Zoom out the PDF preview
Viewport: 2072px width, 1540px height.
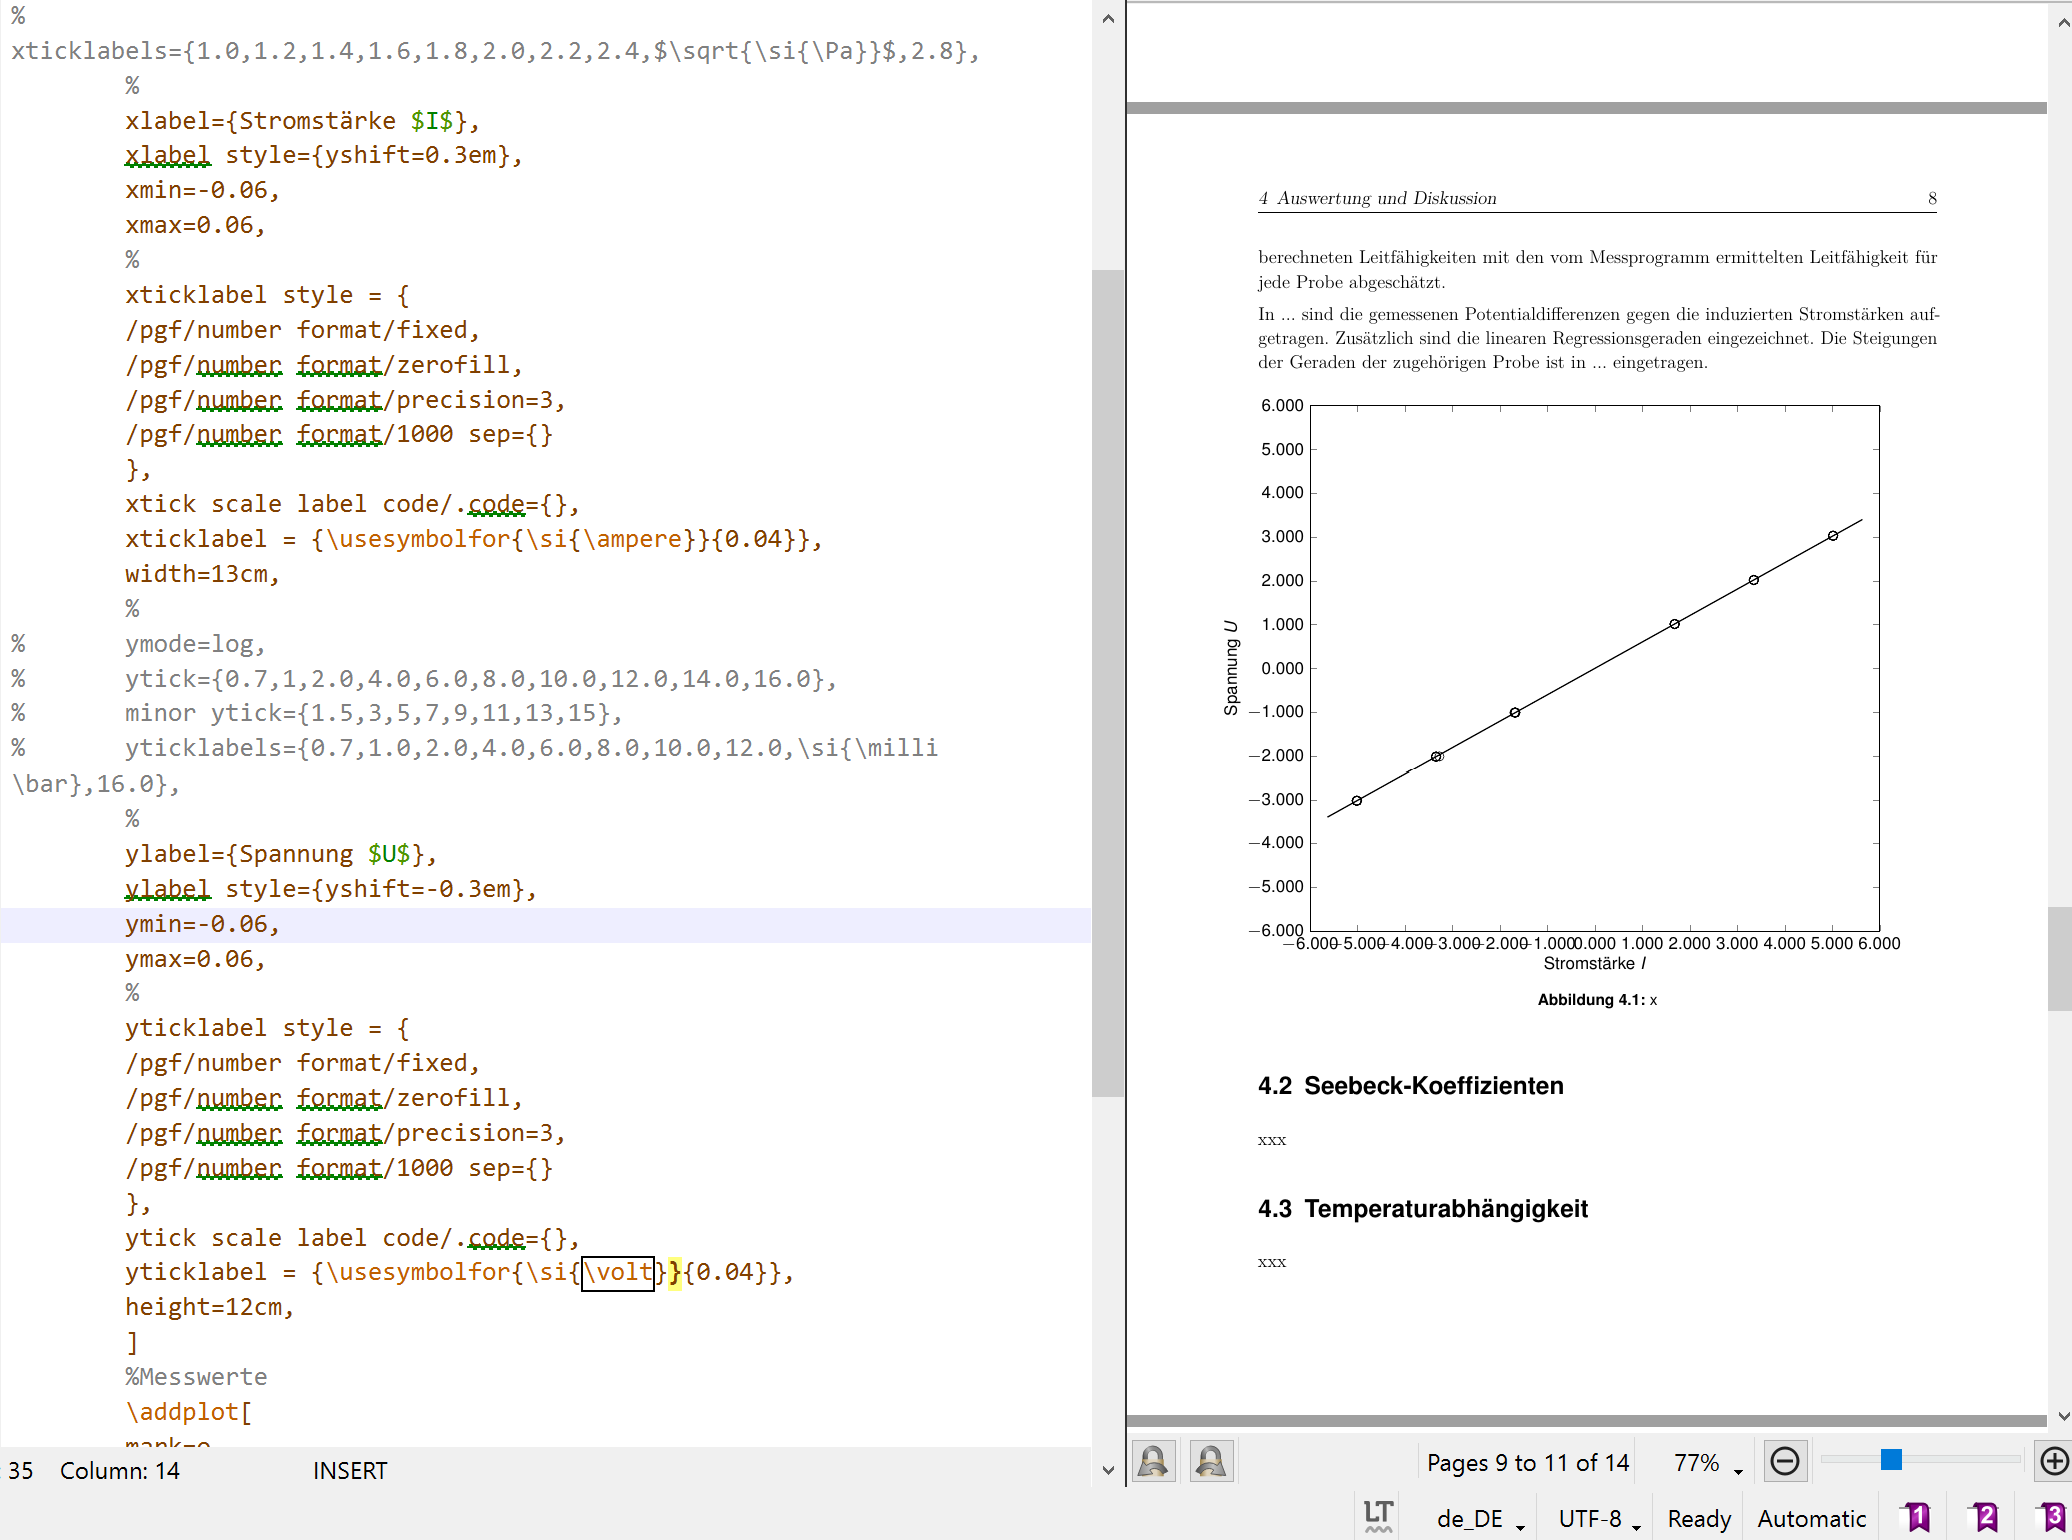(x=1785, y=1461)
